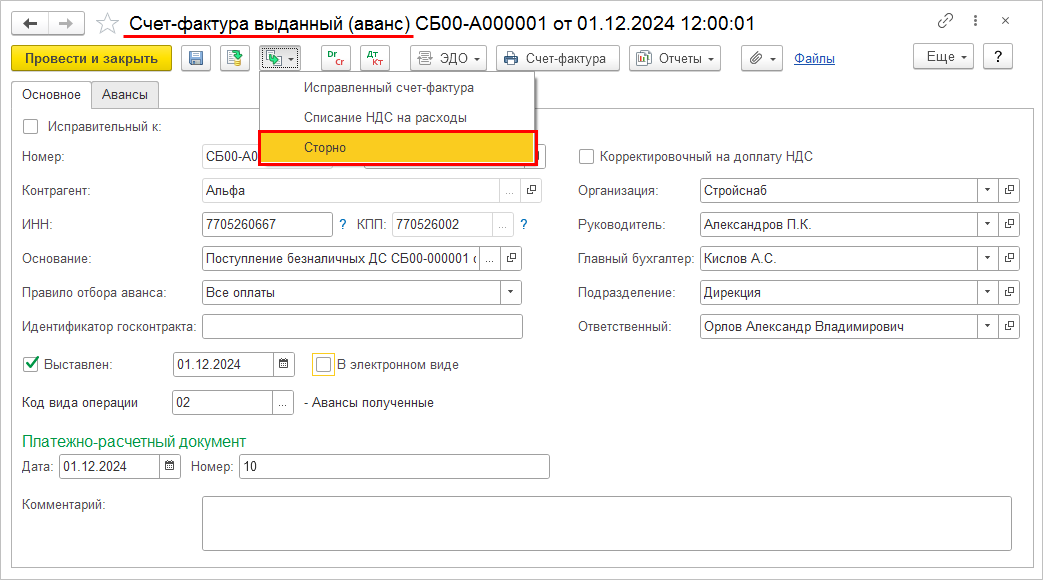Click into the Комментарий text field
Image resolution: width=1047 pixels, height=581 pixels.
point(606,523)
